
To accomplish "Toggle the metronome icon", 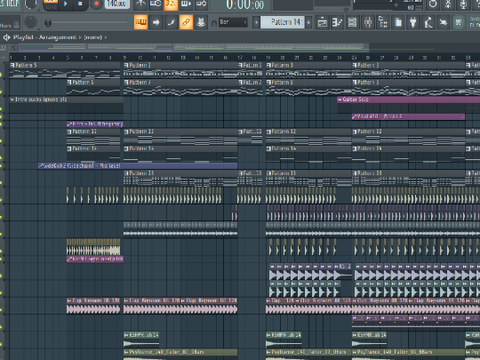I will (x=141, y=4).
